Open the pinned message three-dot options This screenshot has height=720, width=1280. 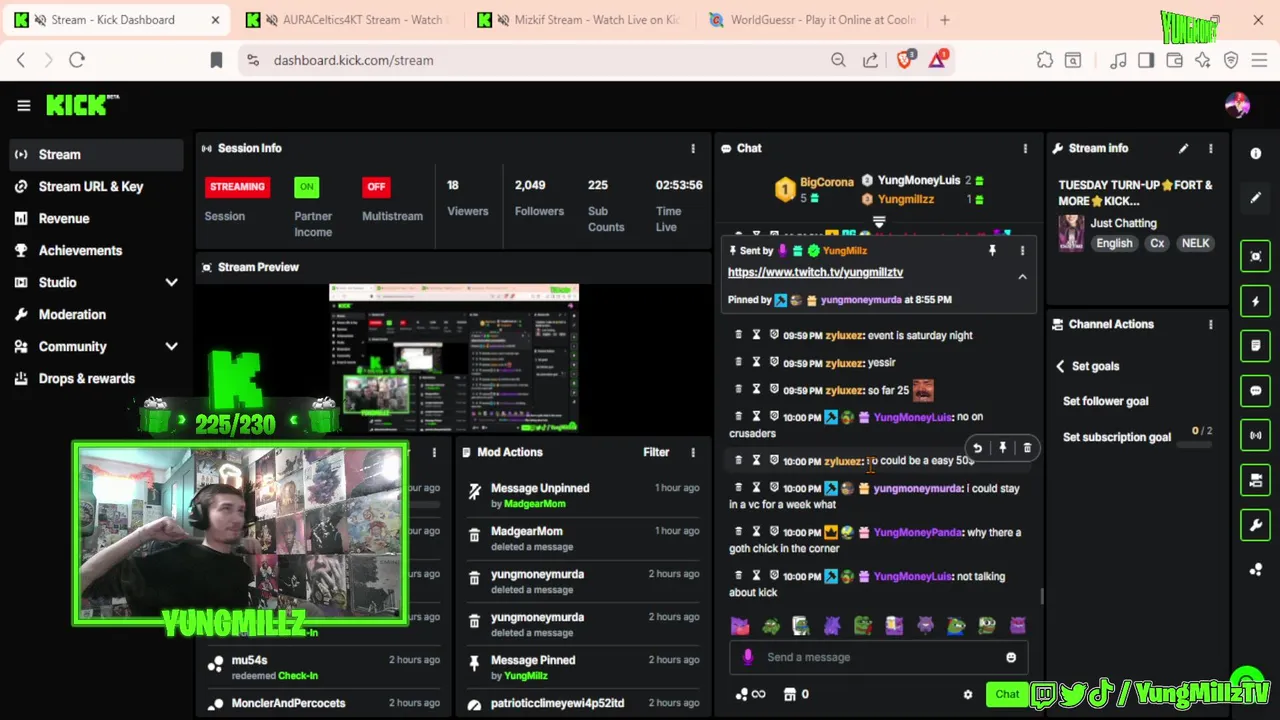pos(1022,251)
